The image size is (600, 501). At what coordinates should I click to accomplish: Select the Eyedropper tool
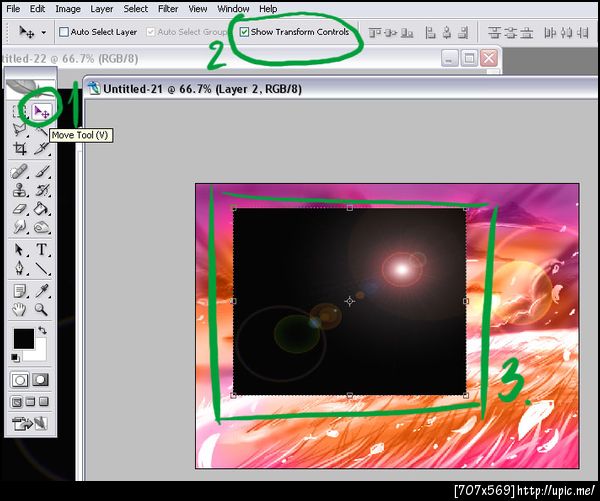pyautogui.click(x=41, y=291)
